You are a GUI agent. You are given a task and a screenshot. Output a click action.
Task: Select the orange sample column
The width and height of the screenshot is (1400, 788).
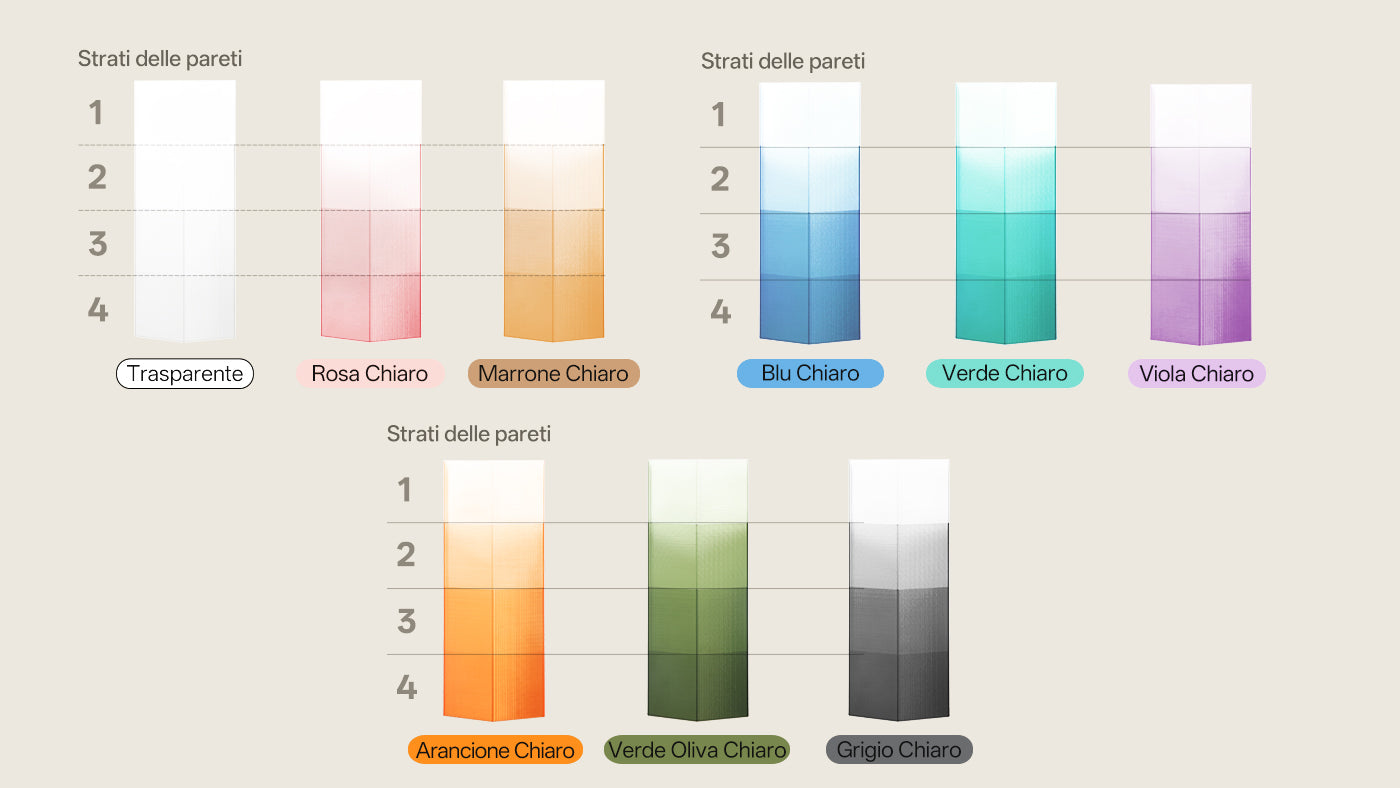point(494,590)
